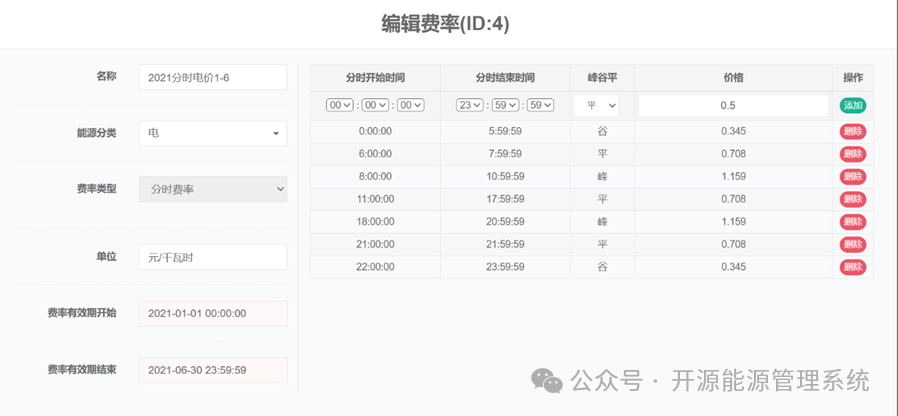Click the price input showing 0.5
Screen dimensions: 898x416
click(734, 105)
